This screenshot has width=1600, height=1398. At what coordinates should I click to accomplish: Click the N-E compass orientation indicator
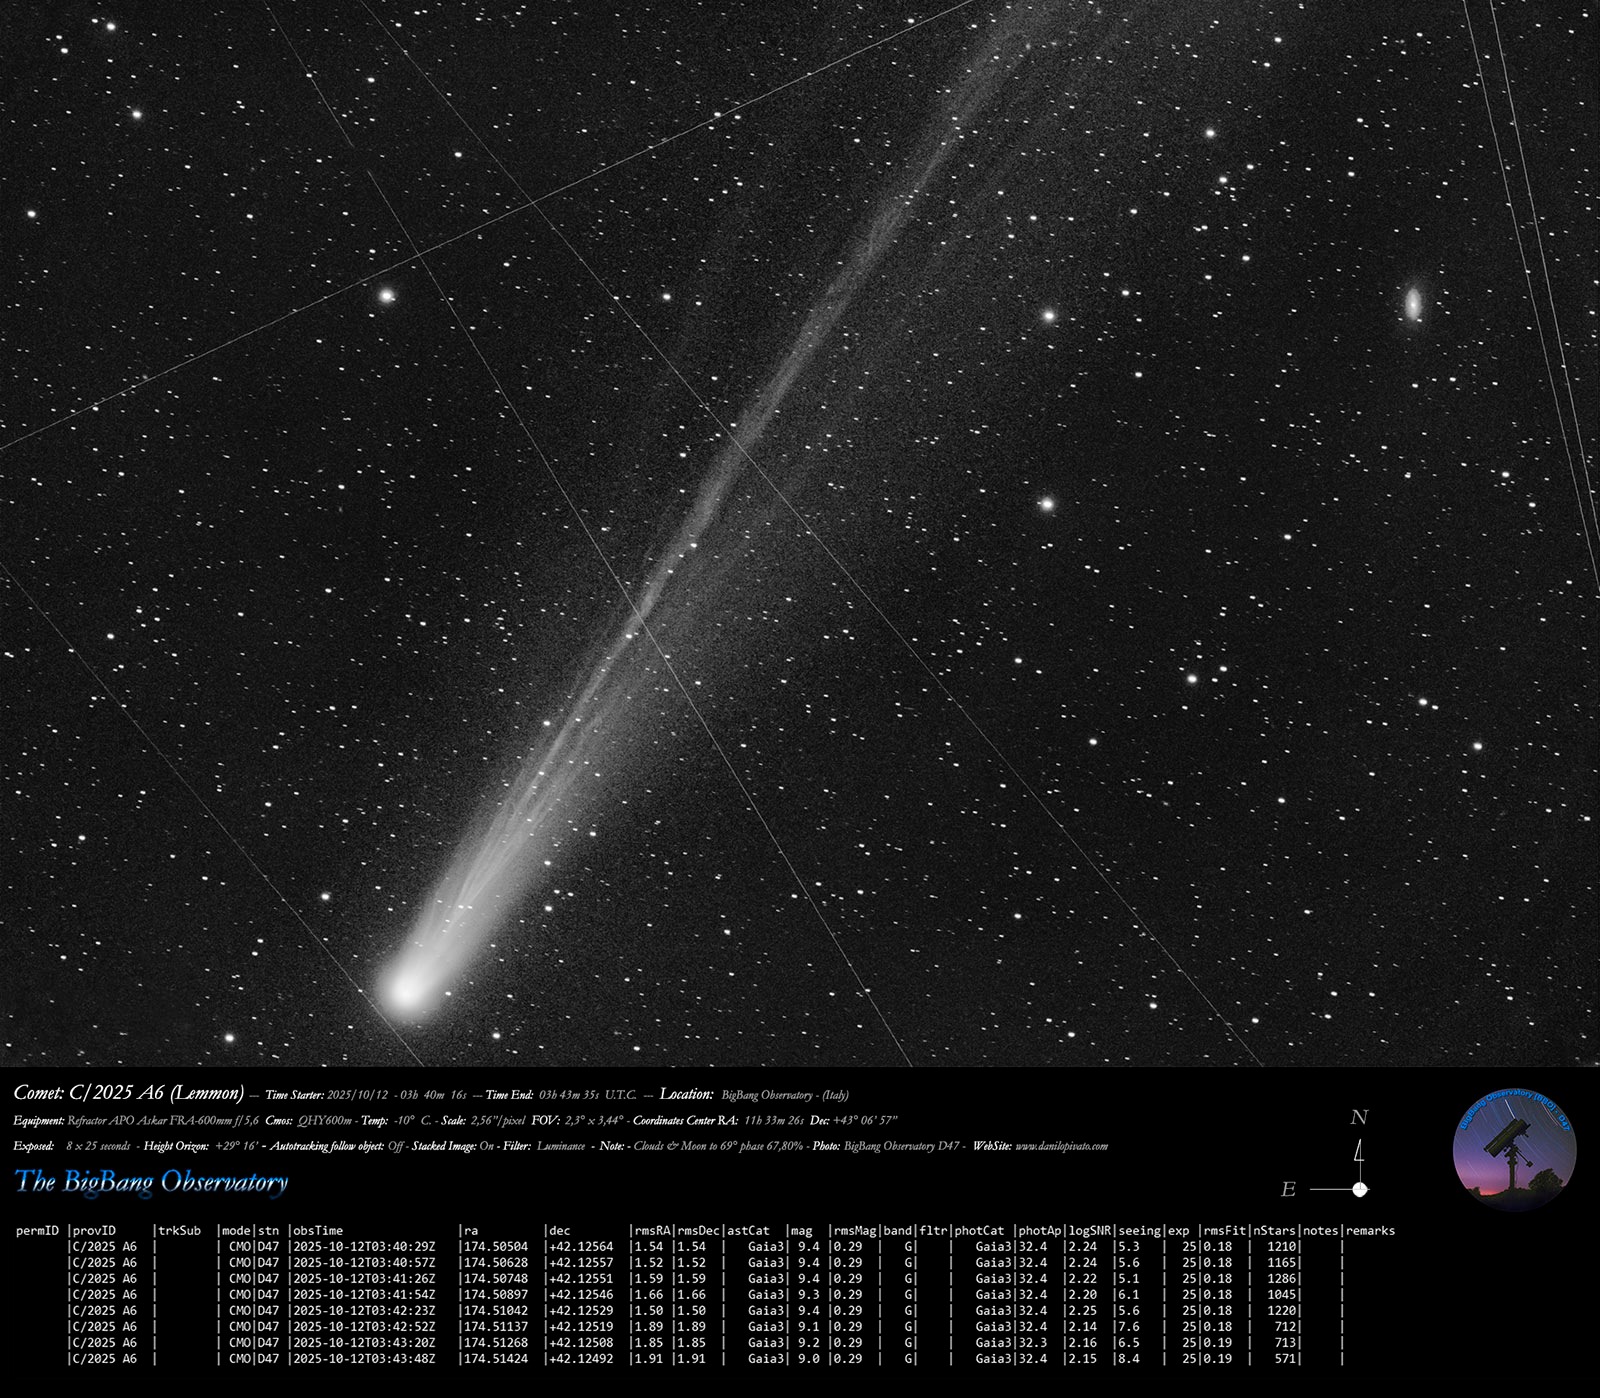click(x=1340, y=1158)
